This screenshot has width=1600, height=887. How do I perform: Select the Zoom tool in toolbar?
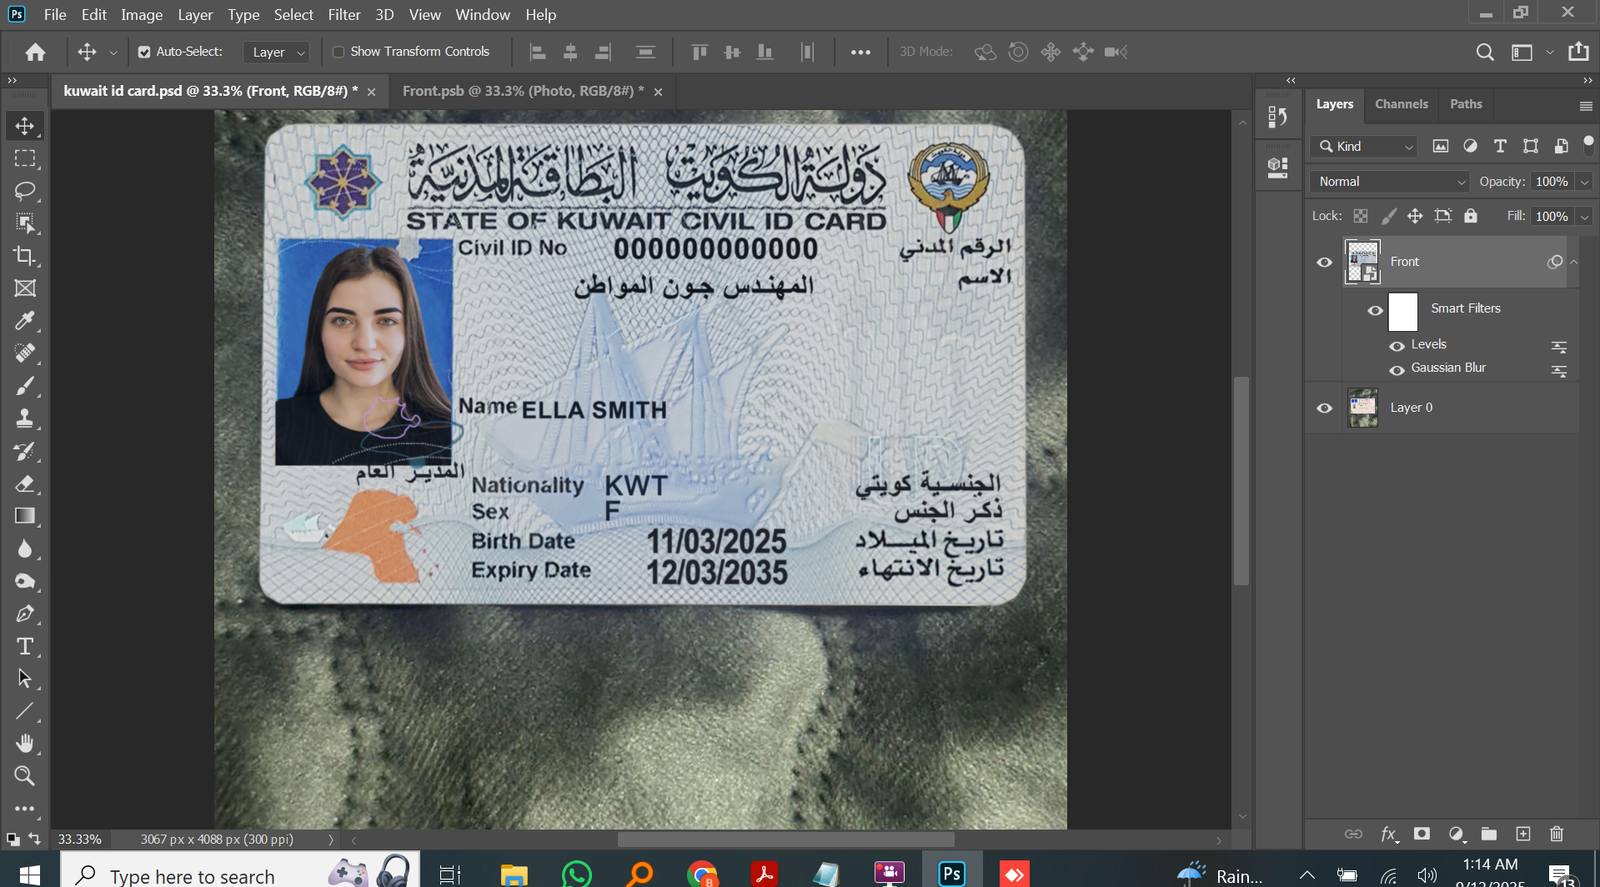click(x=25, y=776)
